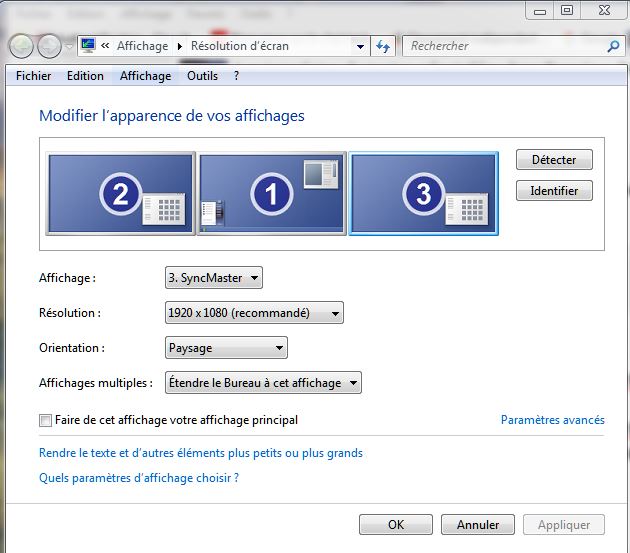Open the Affichage 3. SyncMaster dropdown

coord(214,278)
